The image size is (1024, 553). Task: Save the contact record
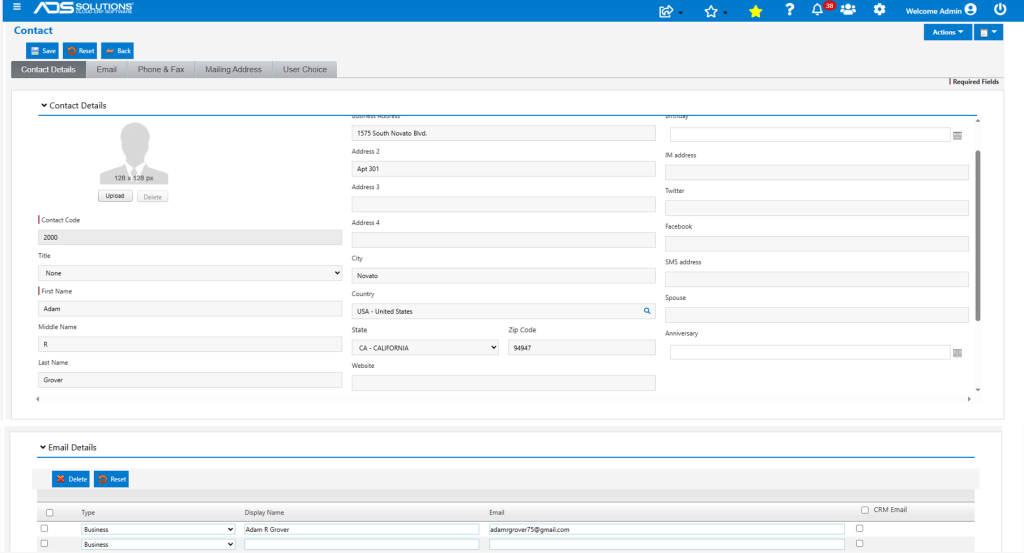tap(42, 51)
